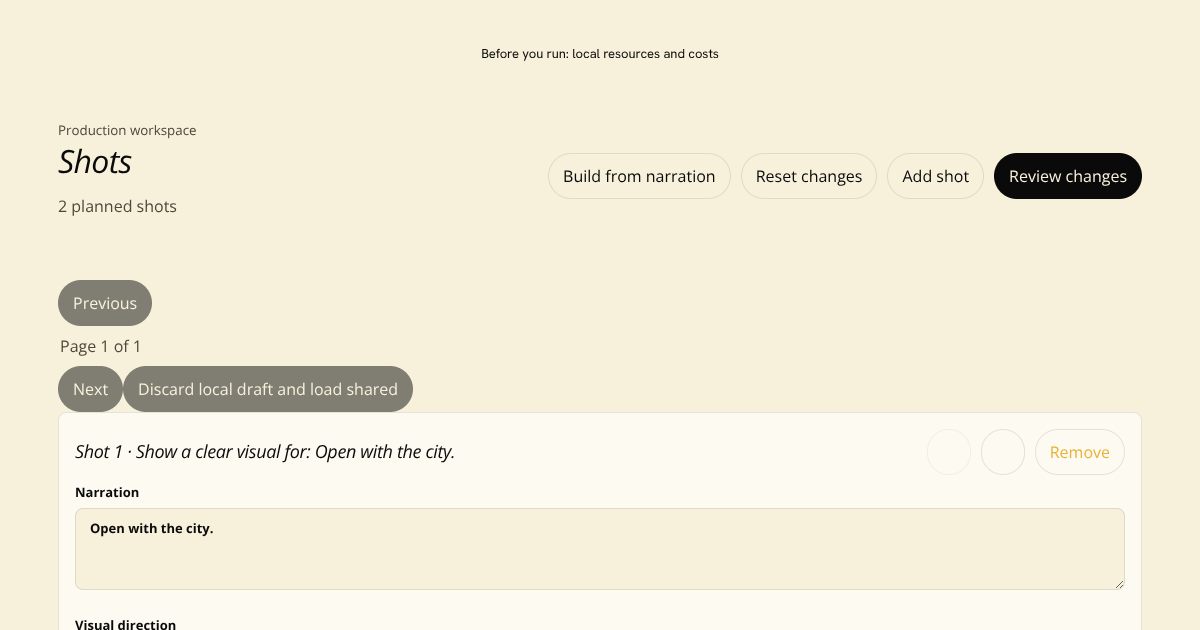The image size is (1200, 630).
Task: Go to the Next page
Action: [90, 389]
